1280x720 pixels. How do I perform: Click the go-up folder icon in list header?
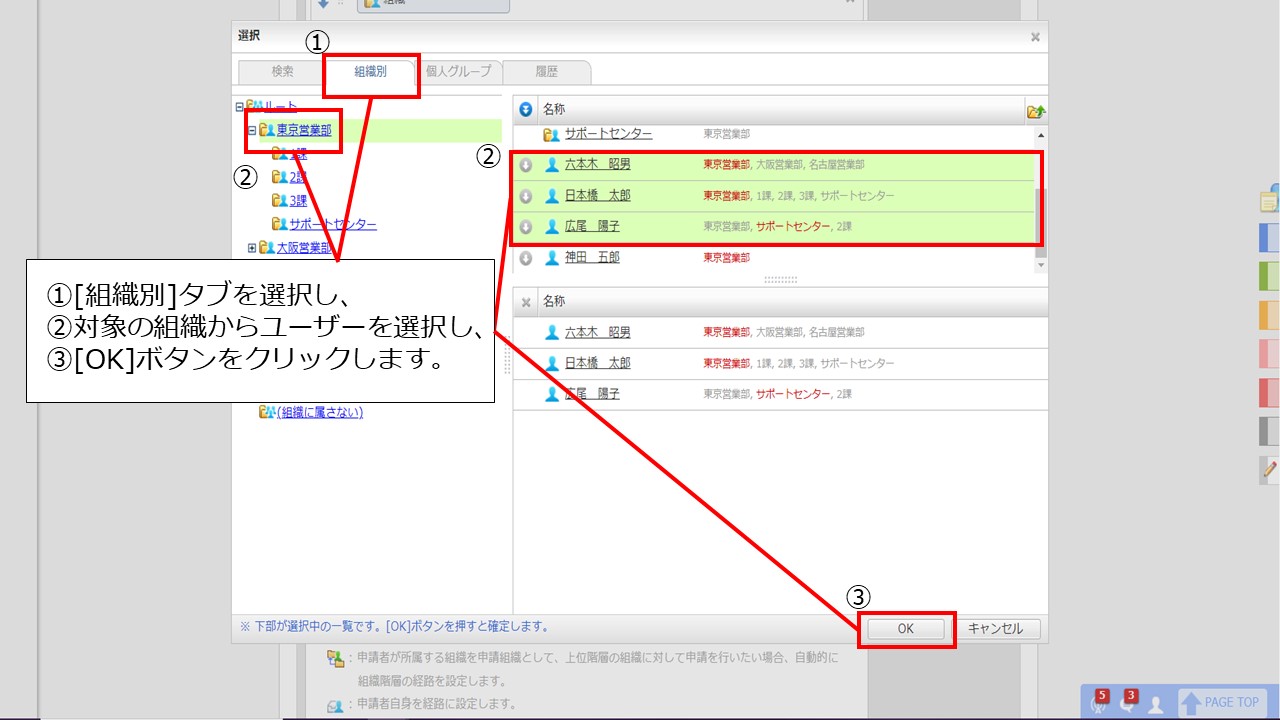coord(1035,111)
